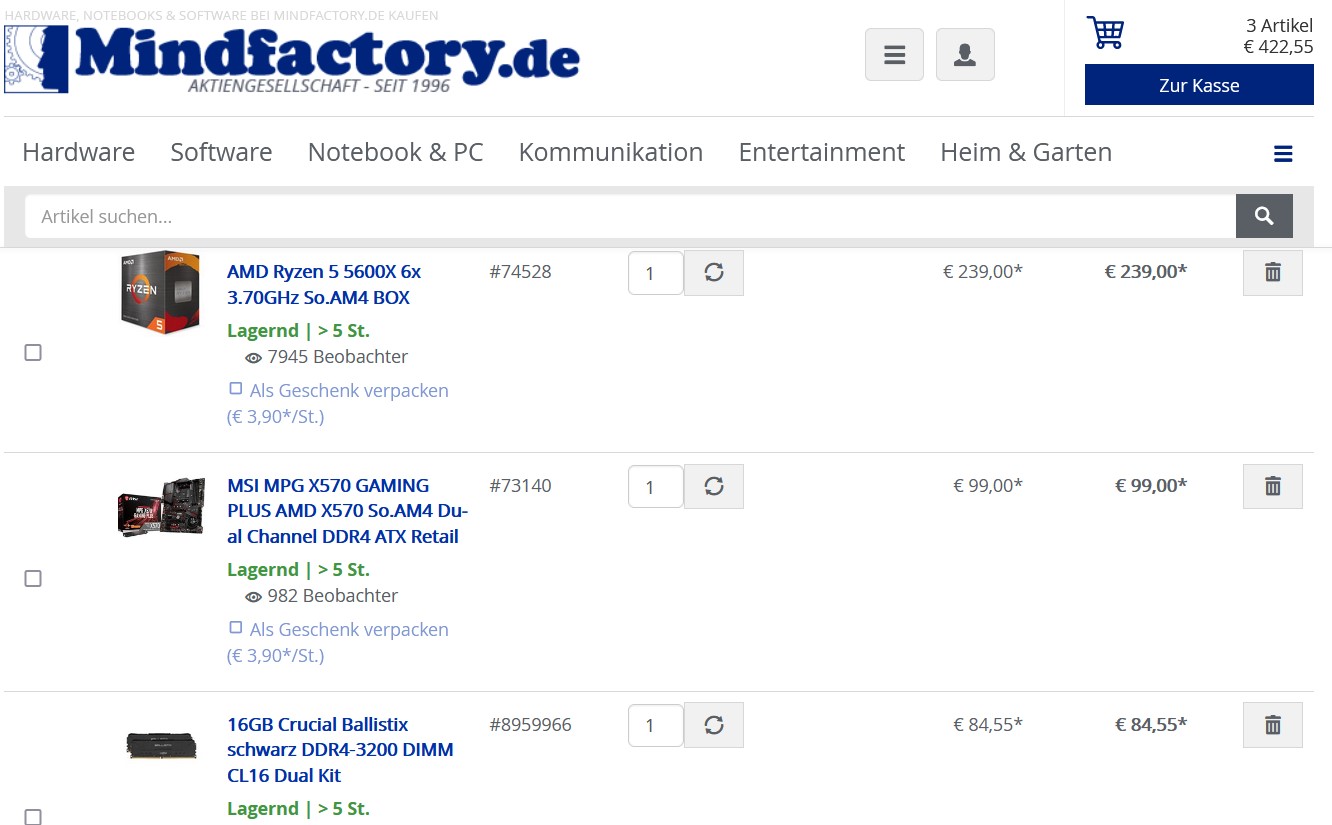The width and height of the screenshot is (1332, 825).
Task: Update quantity for MSI MPG X570 board
Action: click(x=714, y=487)
